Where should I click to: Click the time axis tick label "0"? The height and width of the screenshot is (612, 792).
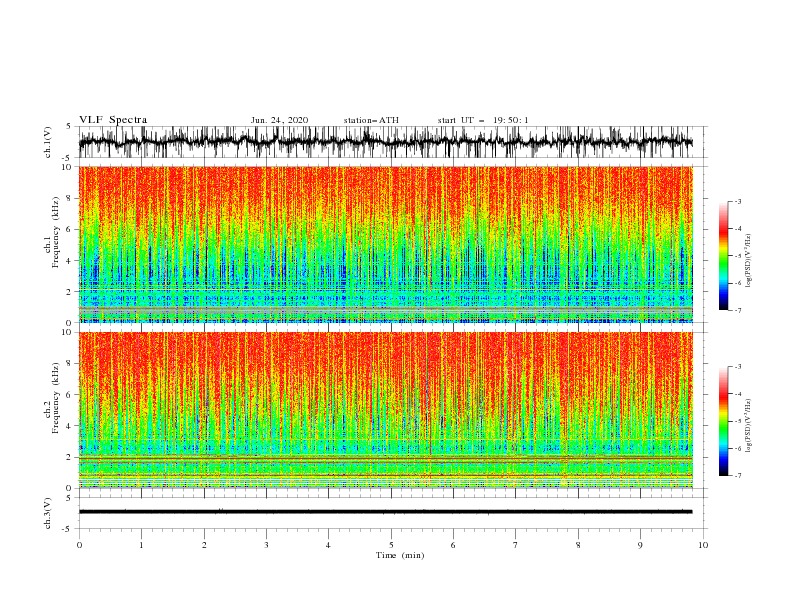(79, 545)
